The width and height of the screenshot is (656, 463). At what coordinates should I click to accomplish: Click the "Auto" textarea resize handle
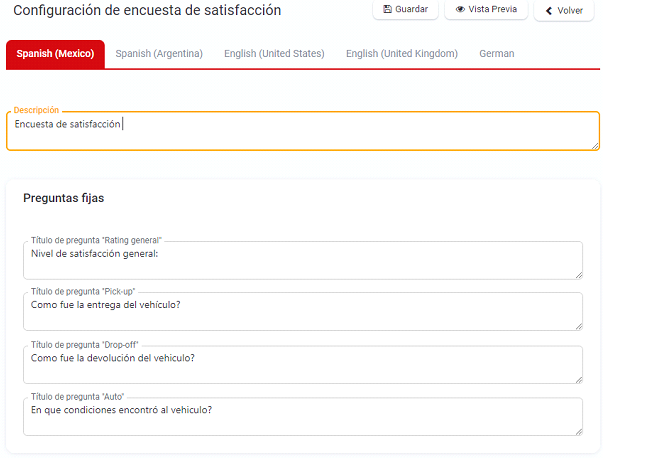pos(578,431)
